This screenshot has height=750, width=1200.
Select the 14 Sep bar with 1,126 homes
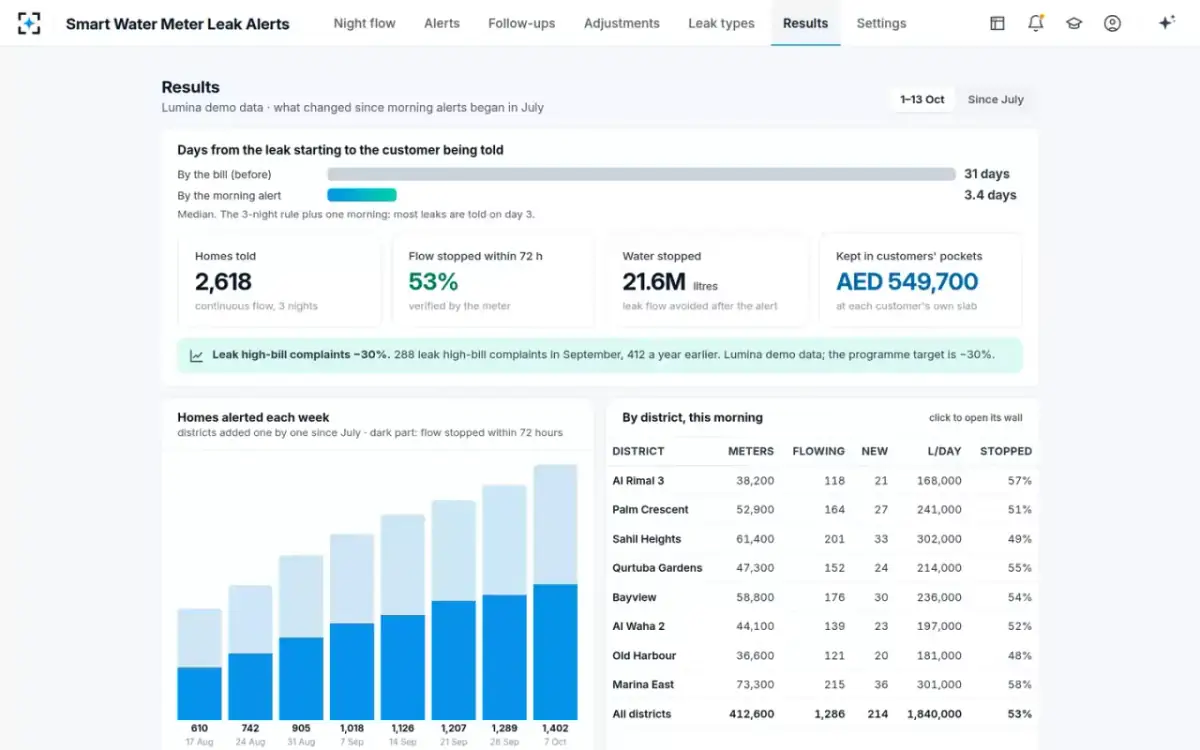coord(403,617)
